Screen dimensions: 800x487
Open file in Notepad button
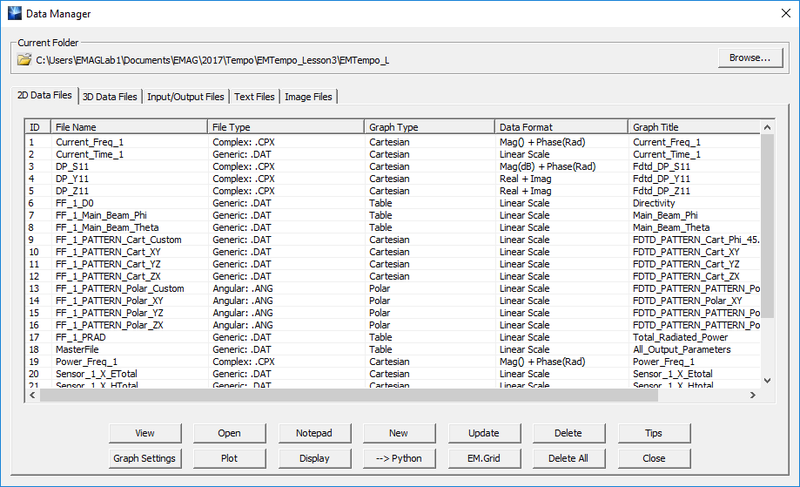pyautogui.click(x=313, y=433)
